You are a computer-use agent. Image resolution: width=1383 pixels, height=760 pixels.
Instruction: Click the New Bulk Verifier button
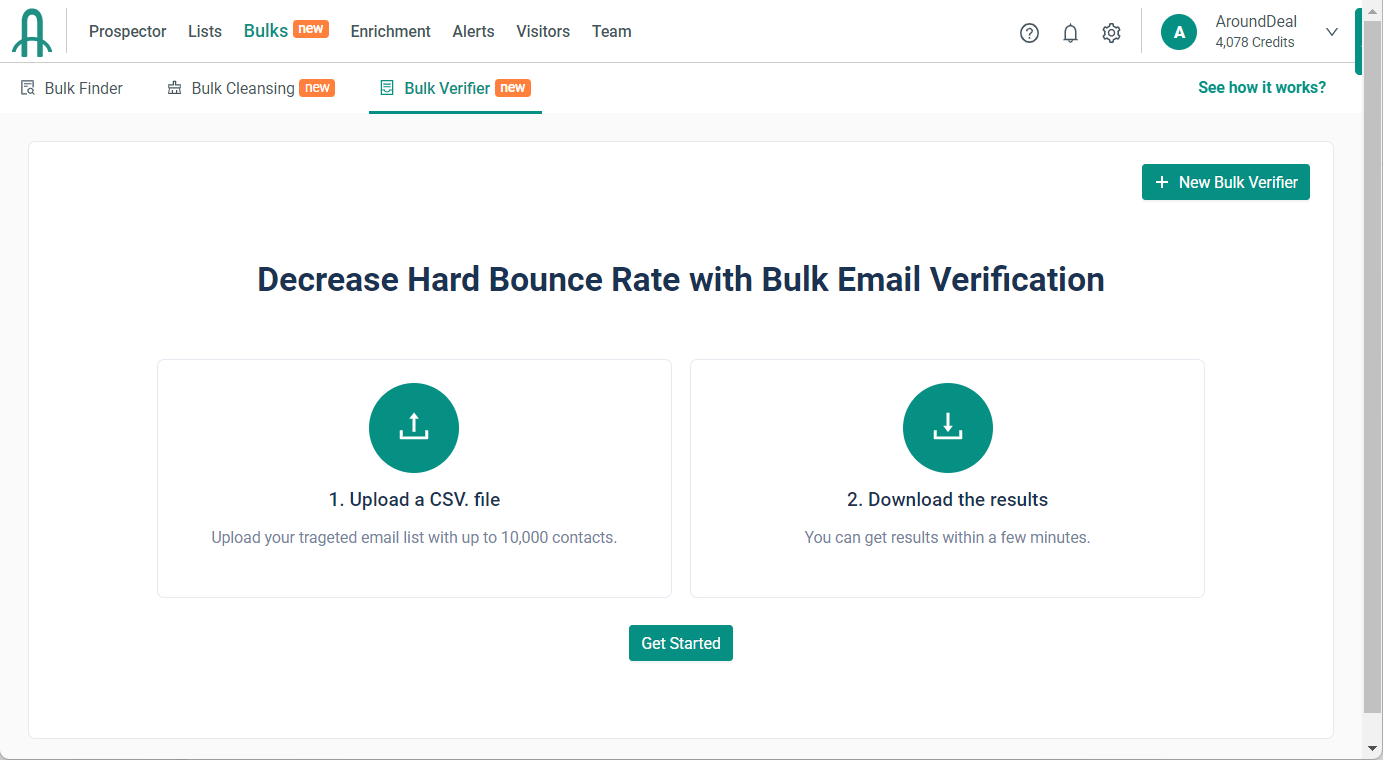1225,182
